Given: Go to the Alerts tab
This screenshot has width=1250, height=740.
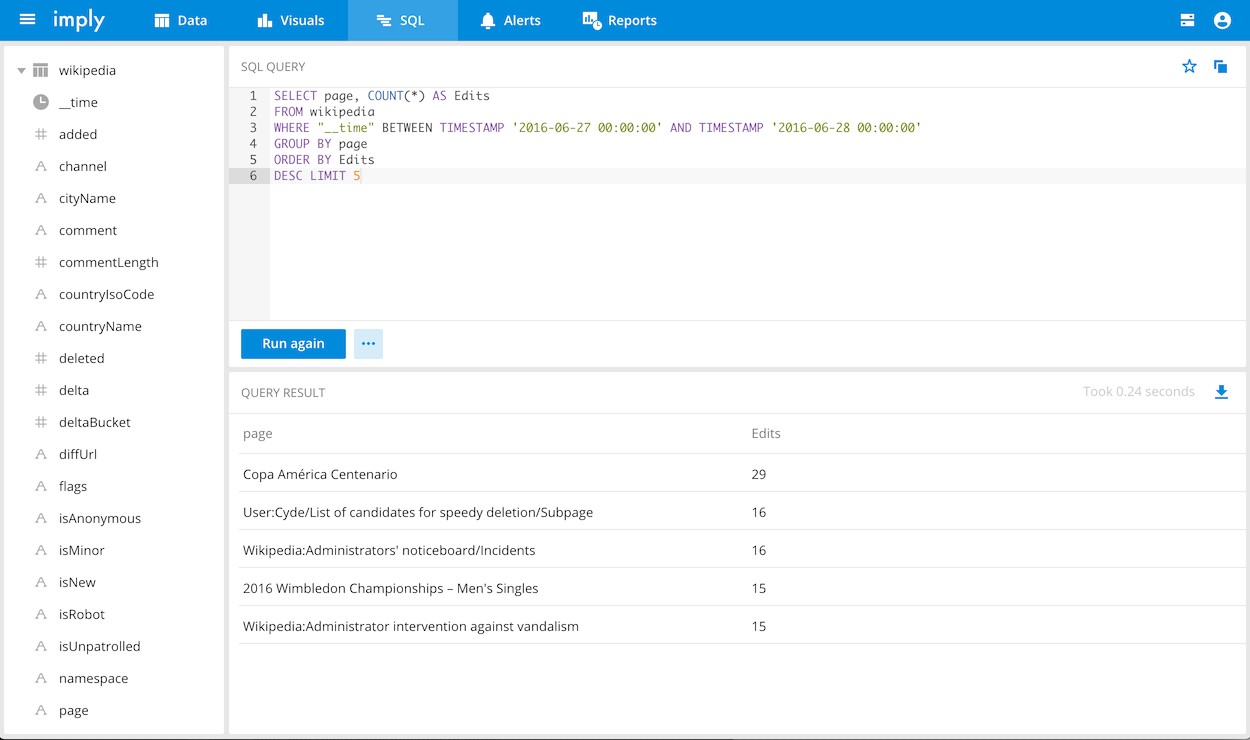Looking at the screenshot, I should [510, 20].
